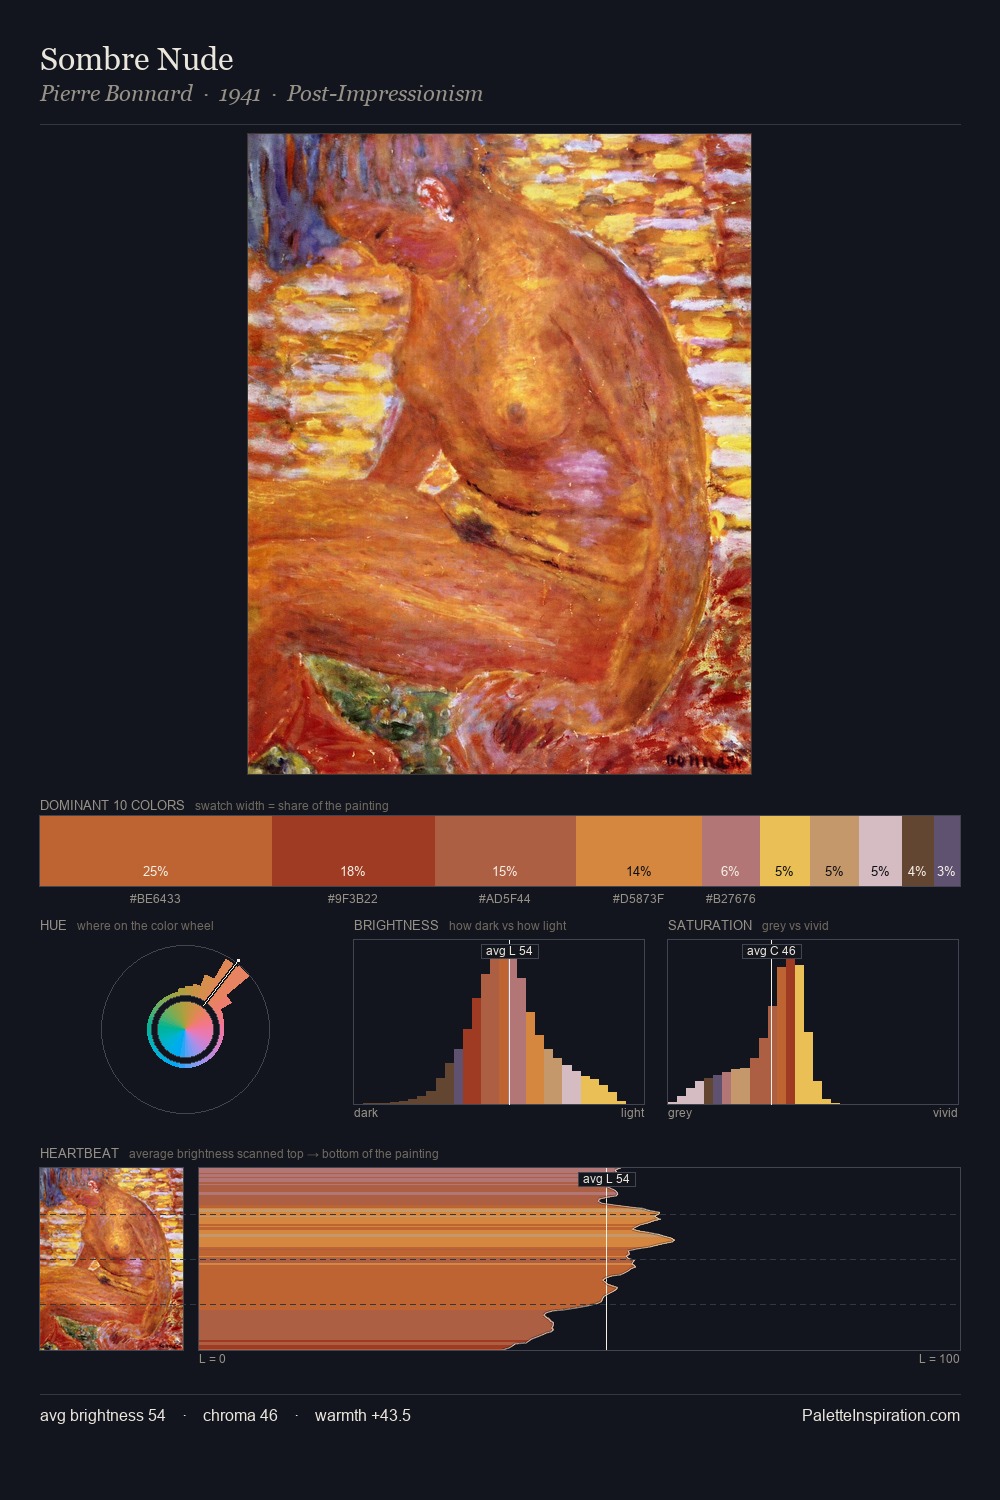This screenshot has width=1000, height=1500.
Task: Choose the 14% orange swatch #D5873F
Action: click(639, 851)
